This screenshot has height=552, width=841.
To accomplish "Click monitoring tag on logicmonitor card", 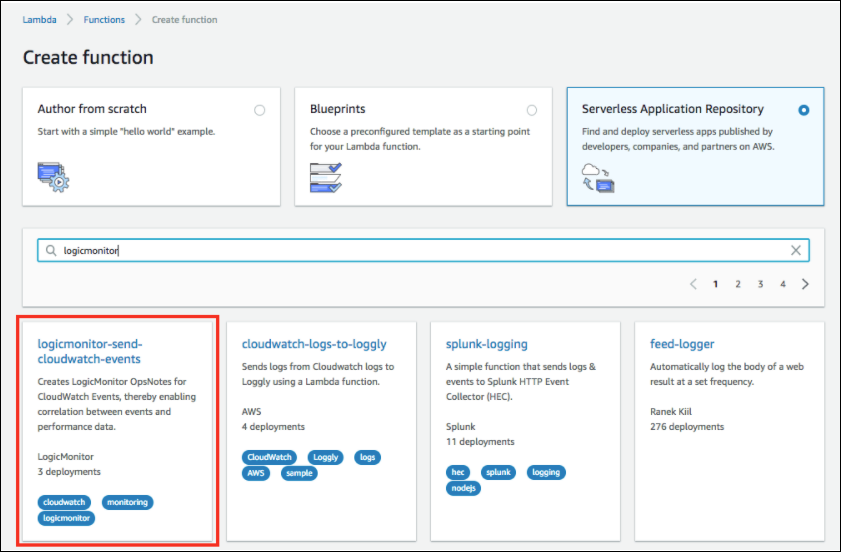I will (x=127, y=502).
